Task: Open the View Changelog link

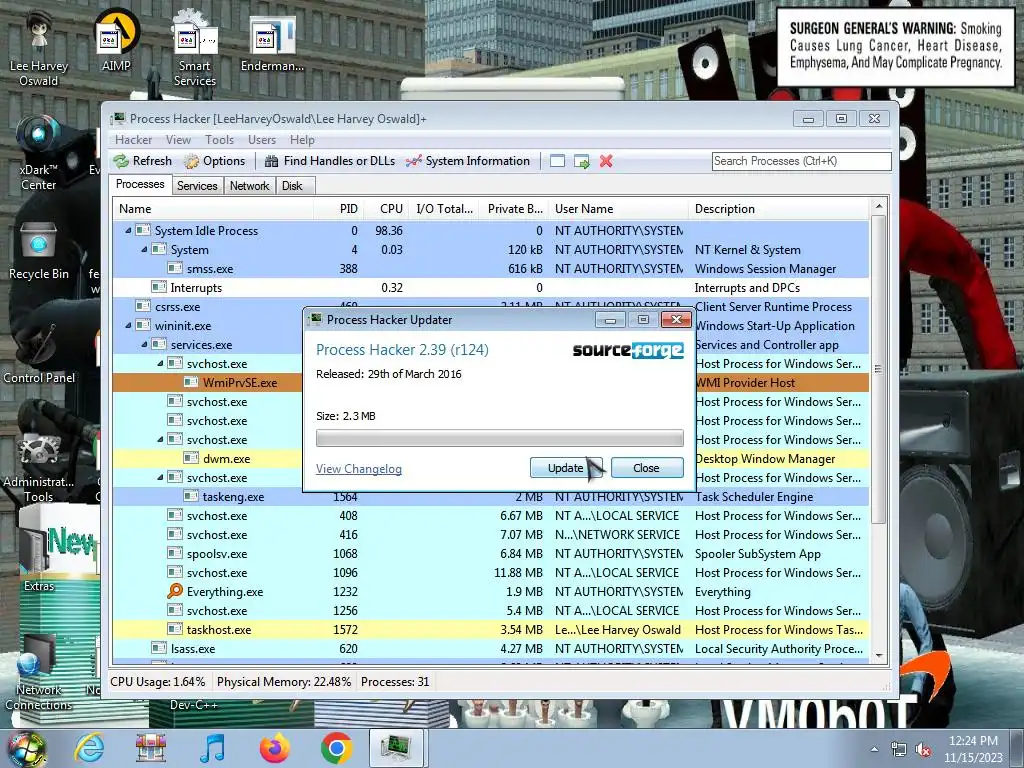Action: [359, 469]
